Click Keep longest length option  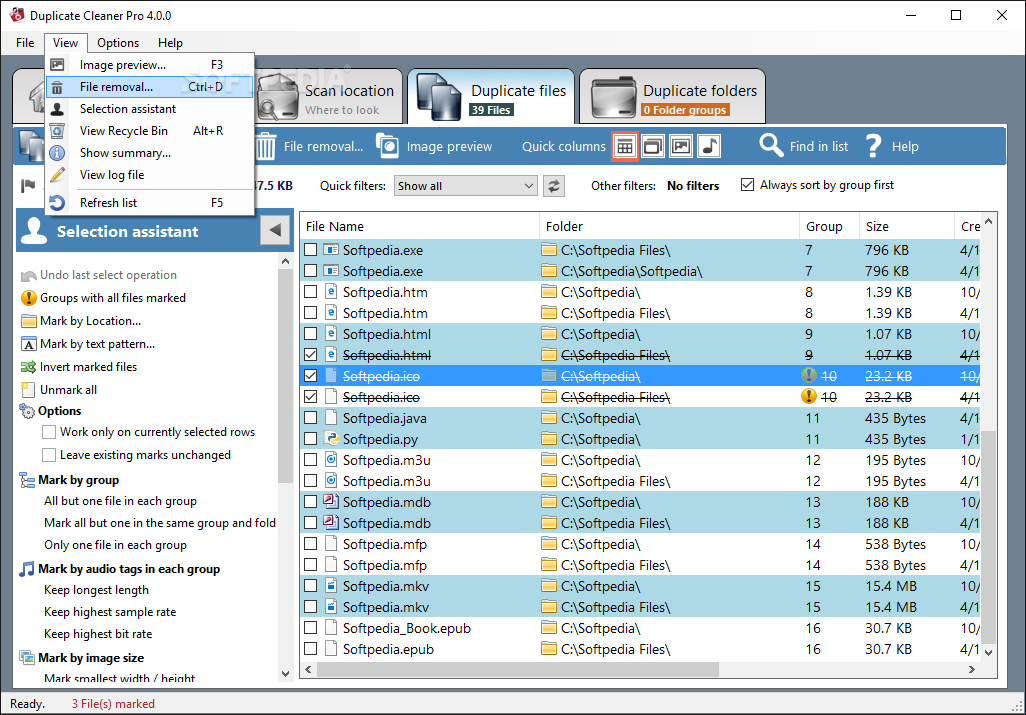pyautogui.click(x=96, y=590)
